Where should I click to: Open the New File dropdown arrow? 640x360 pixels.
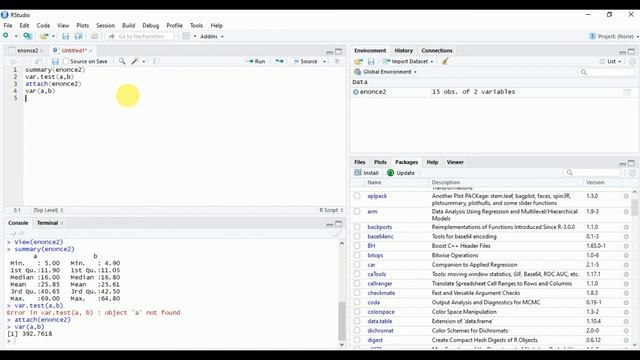click(x=16, y=36)
